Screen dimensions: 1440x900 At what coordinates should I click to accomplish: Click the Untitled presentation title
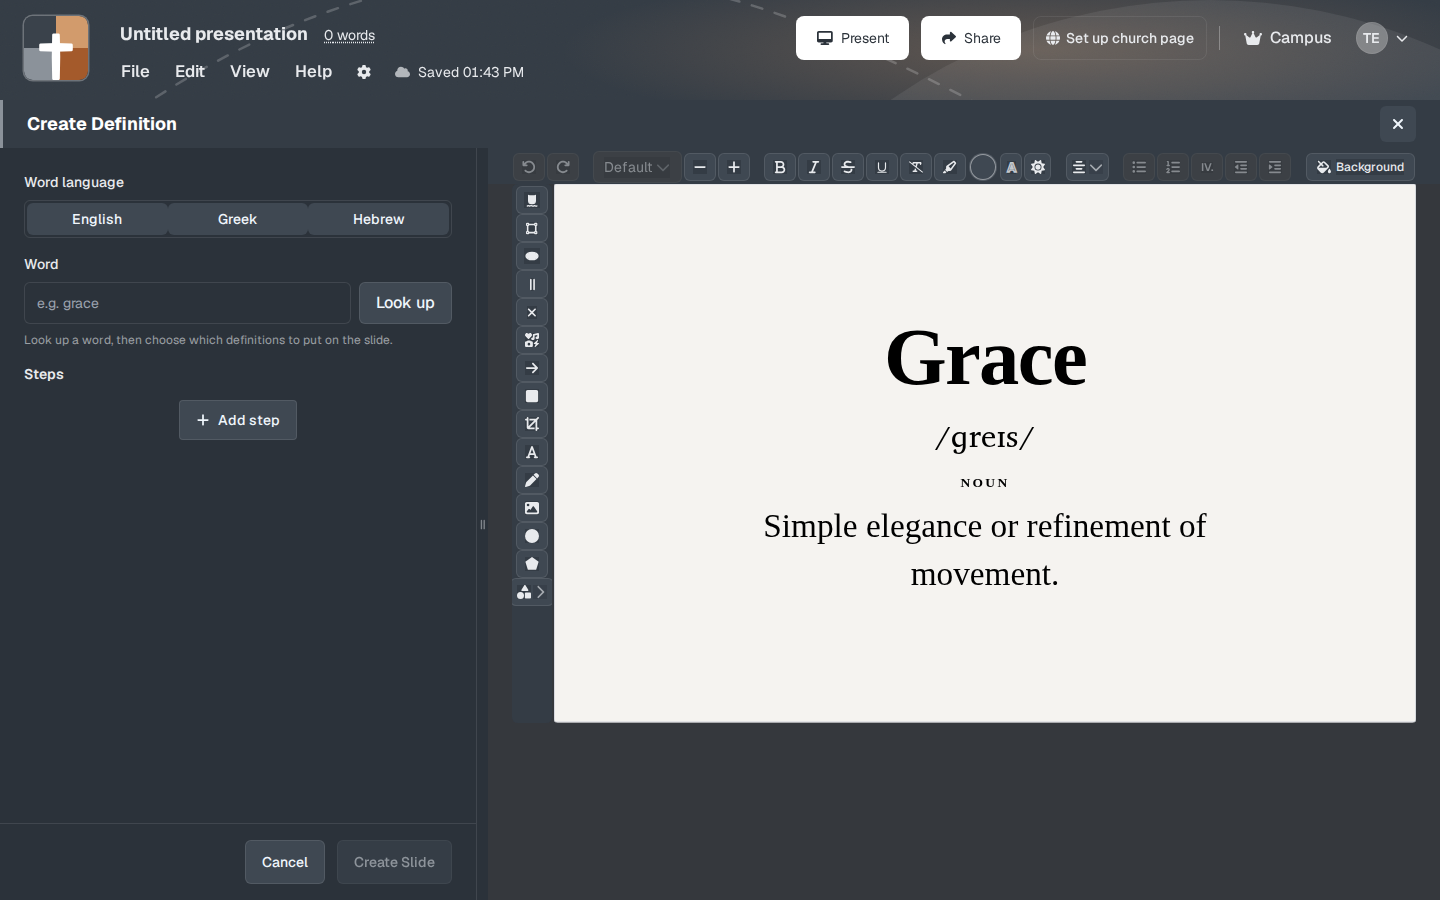pos(214,34)
